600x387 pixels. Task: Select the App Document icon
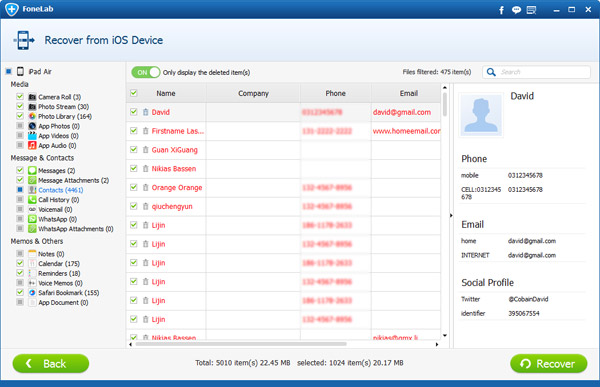point(33,302)
